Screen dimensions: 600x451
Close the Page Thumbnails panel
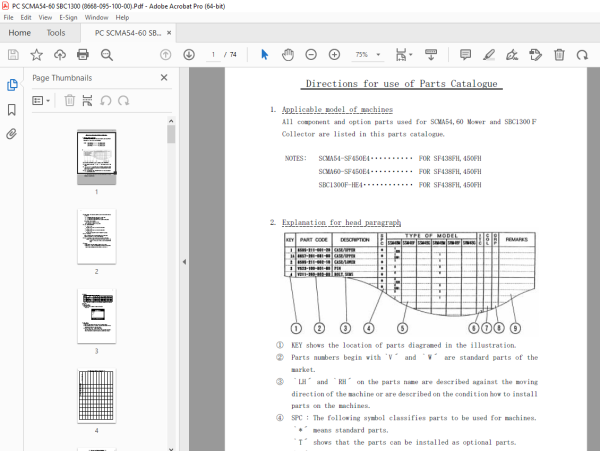click(164, 78)
